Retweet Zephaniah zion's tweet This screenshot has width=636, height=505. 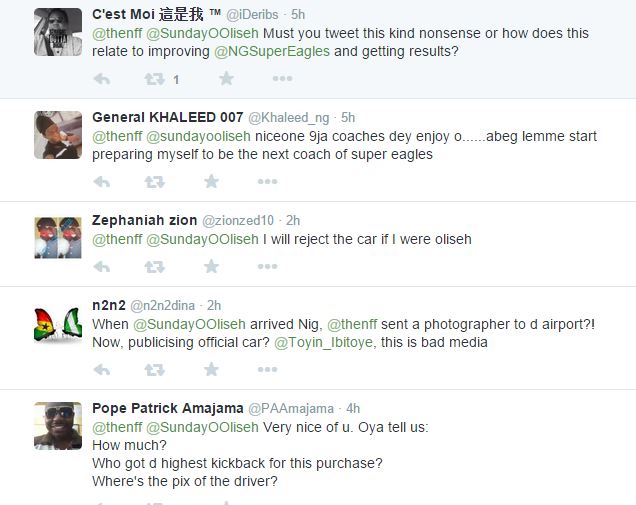coord(154,267)
